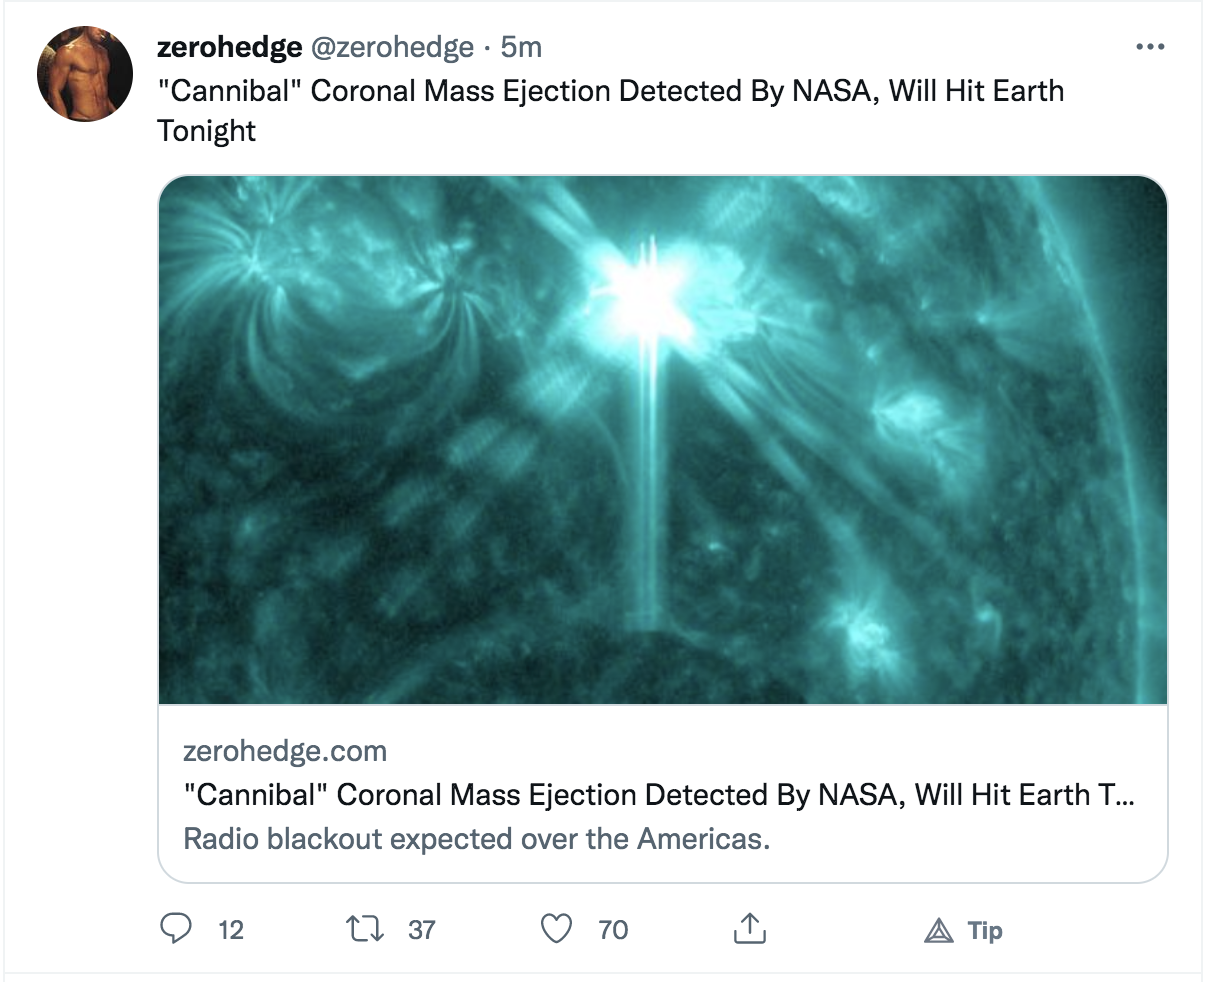This screenshot has width=1206, height=982.
Task: Open the share upload-arrow icon
Action: pyautogui.click(x=750, y=930)
